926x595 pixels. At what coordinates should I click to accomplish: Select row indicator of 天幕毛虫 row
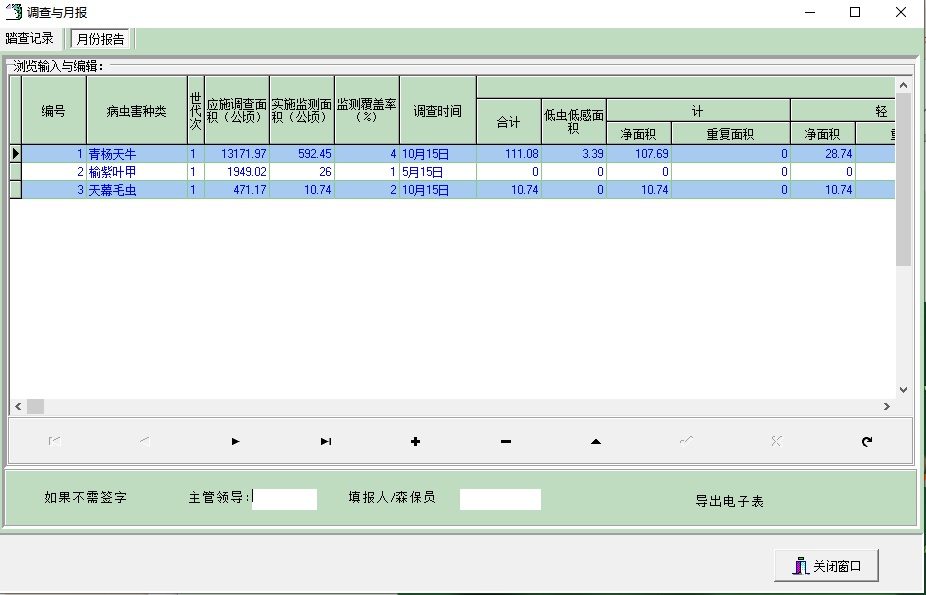coord(15,189)
